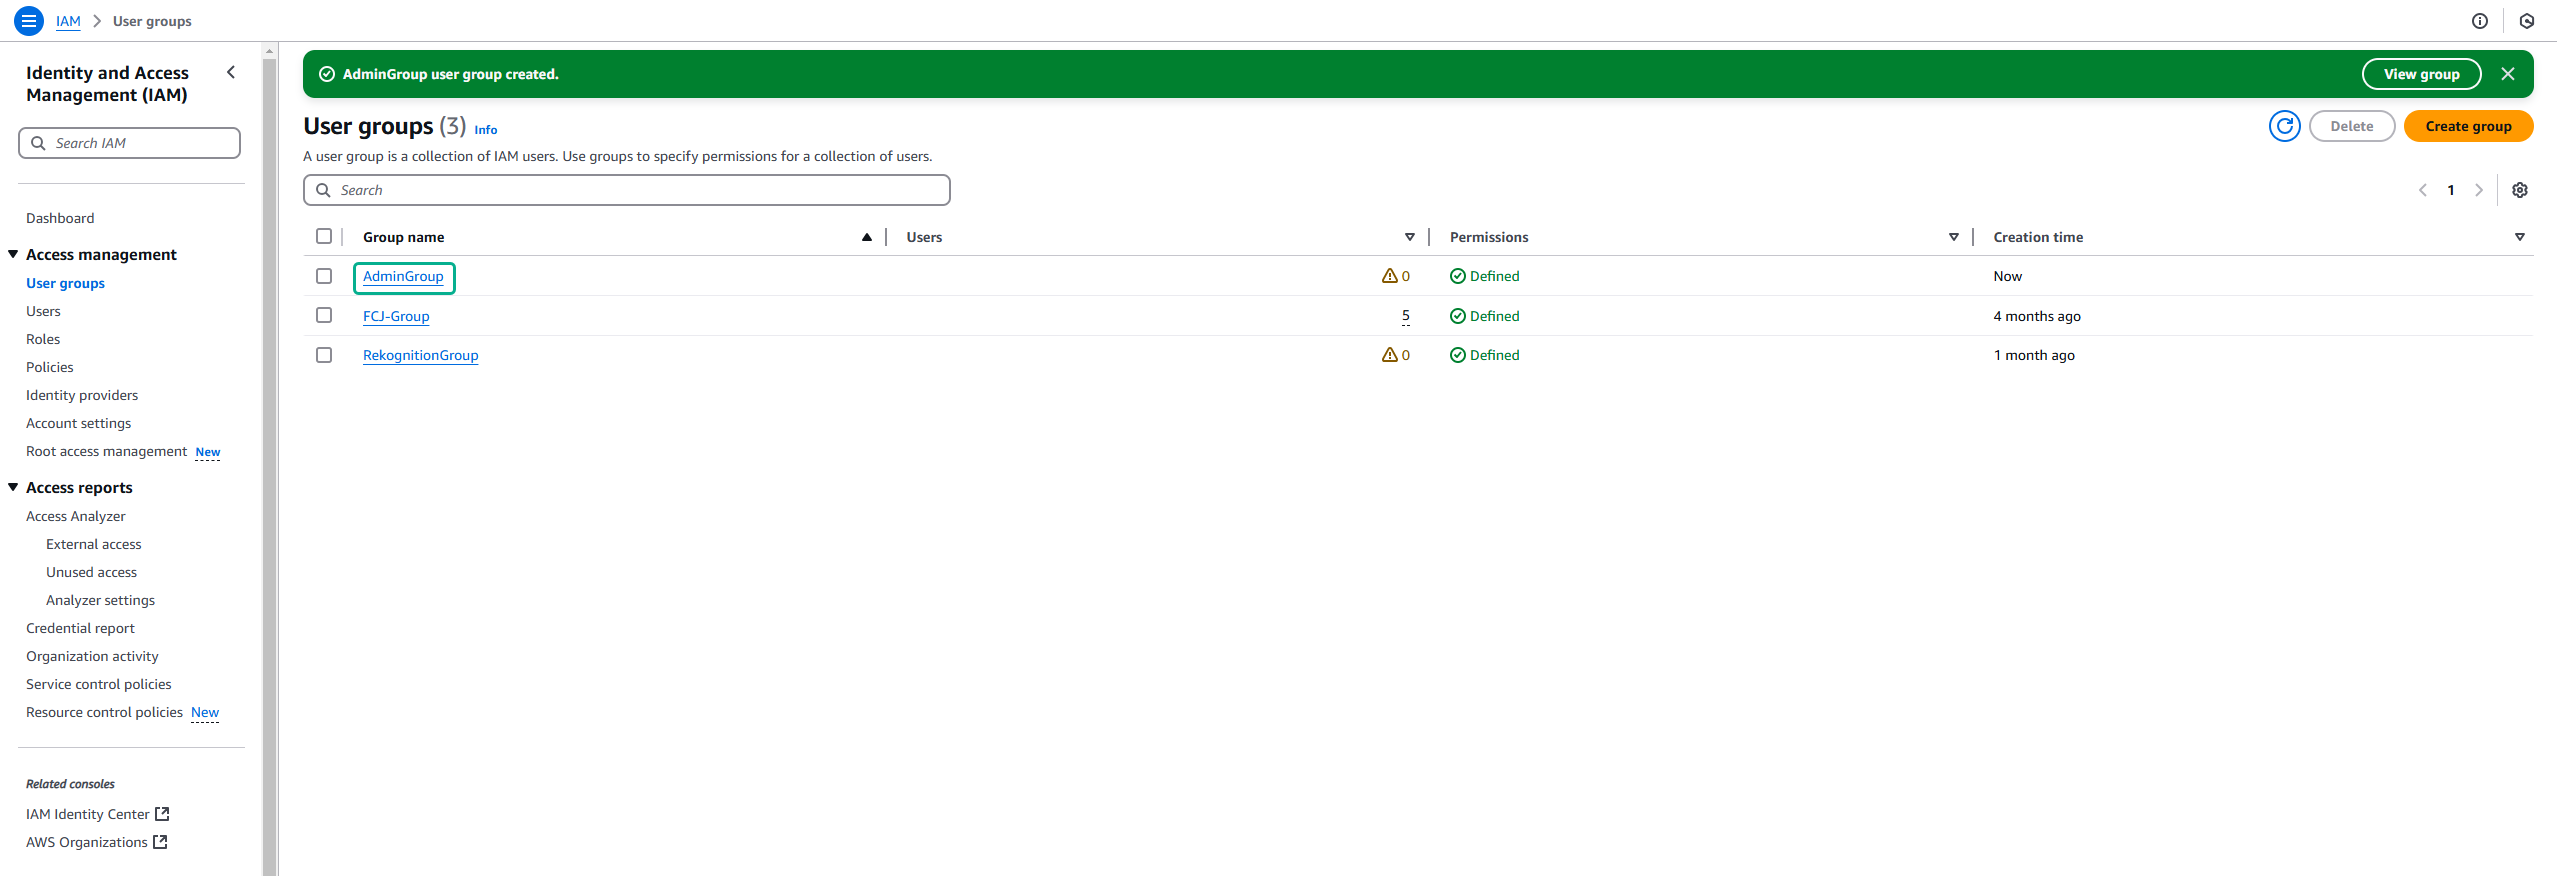Click the info circle icon in top bar
The image size is (2557, 876).
click(2480, 21)
